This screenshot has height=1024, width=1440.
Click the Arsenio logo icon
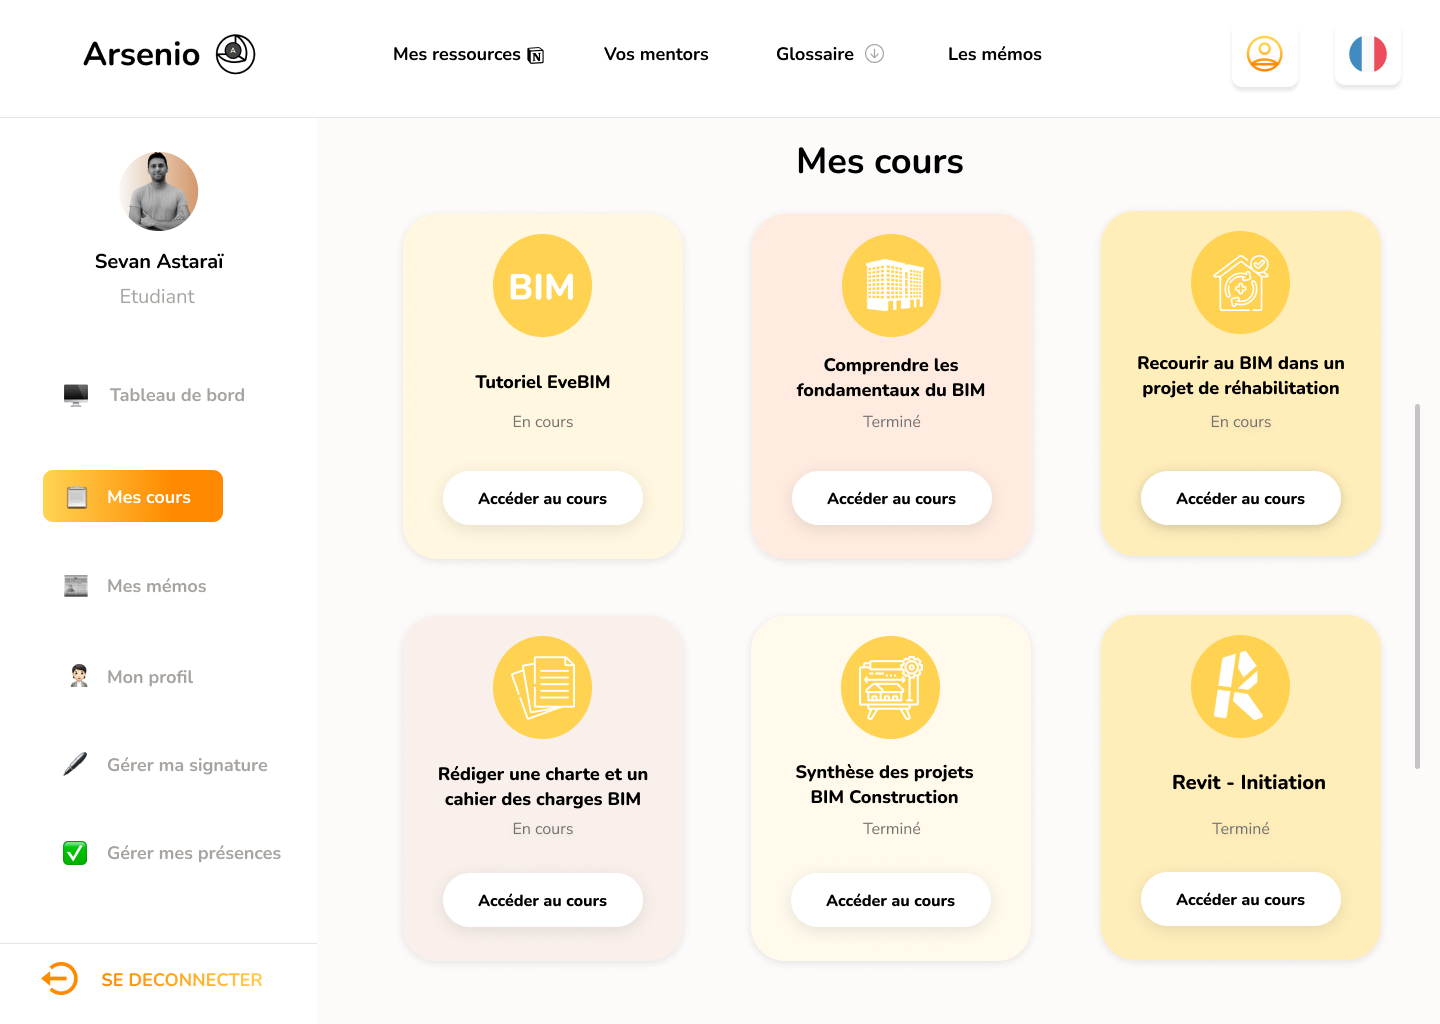(x=236, y=54)
